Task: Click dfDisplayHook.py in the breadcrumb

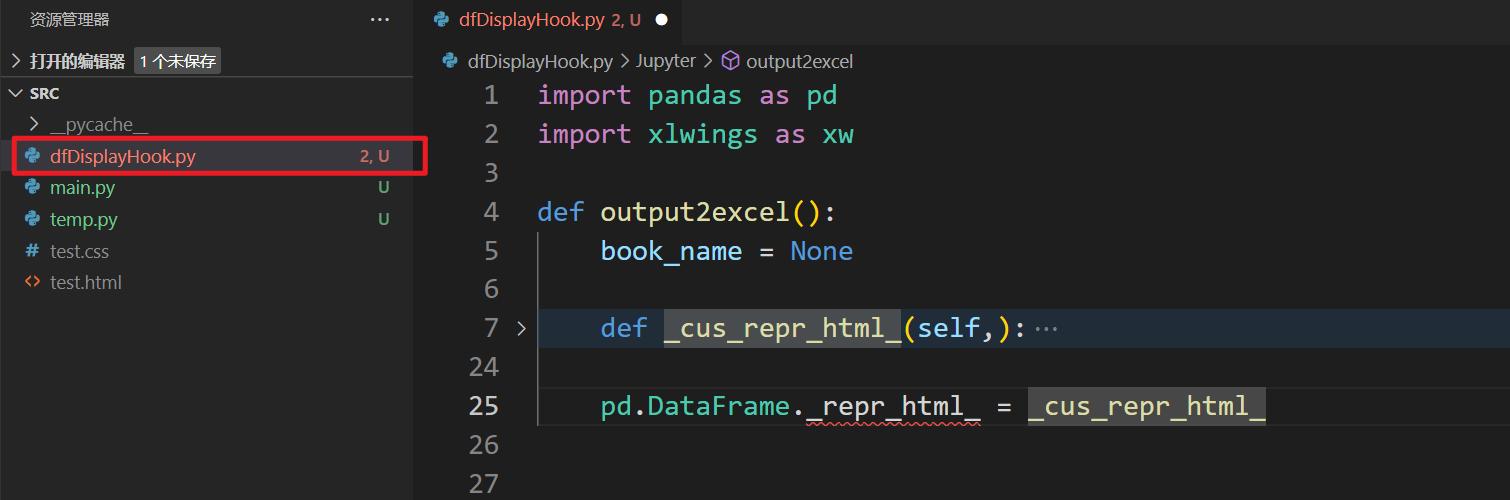Action: pos(540,61)
